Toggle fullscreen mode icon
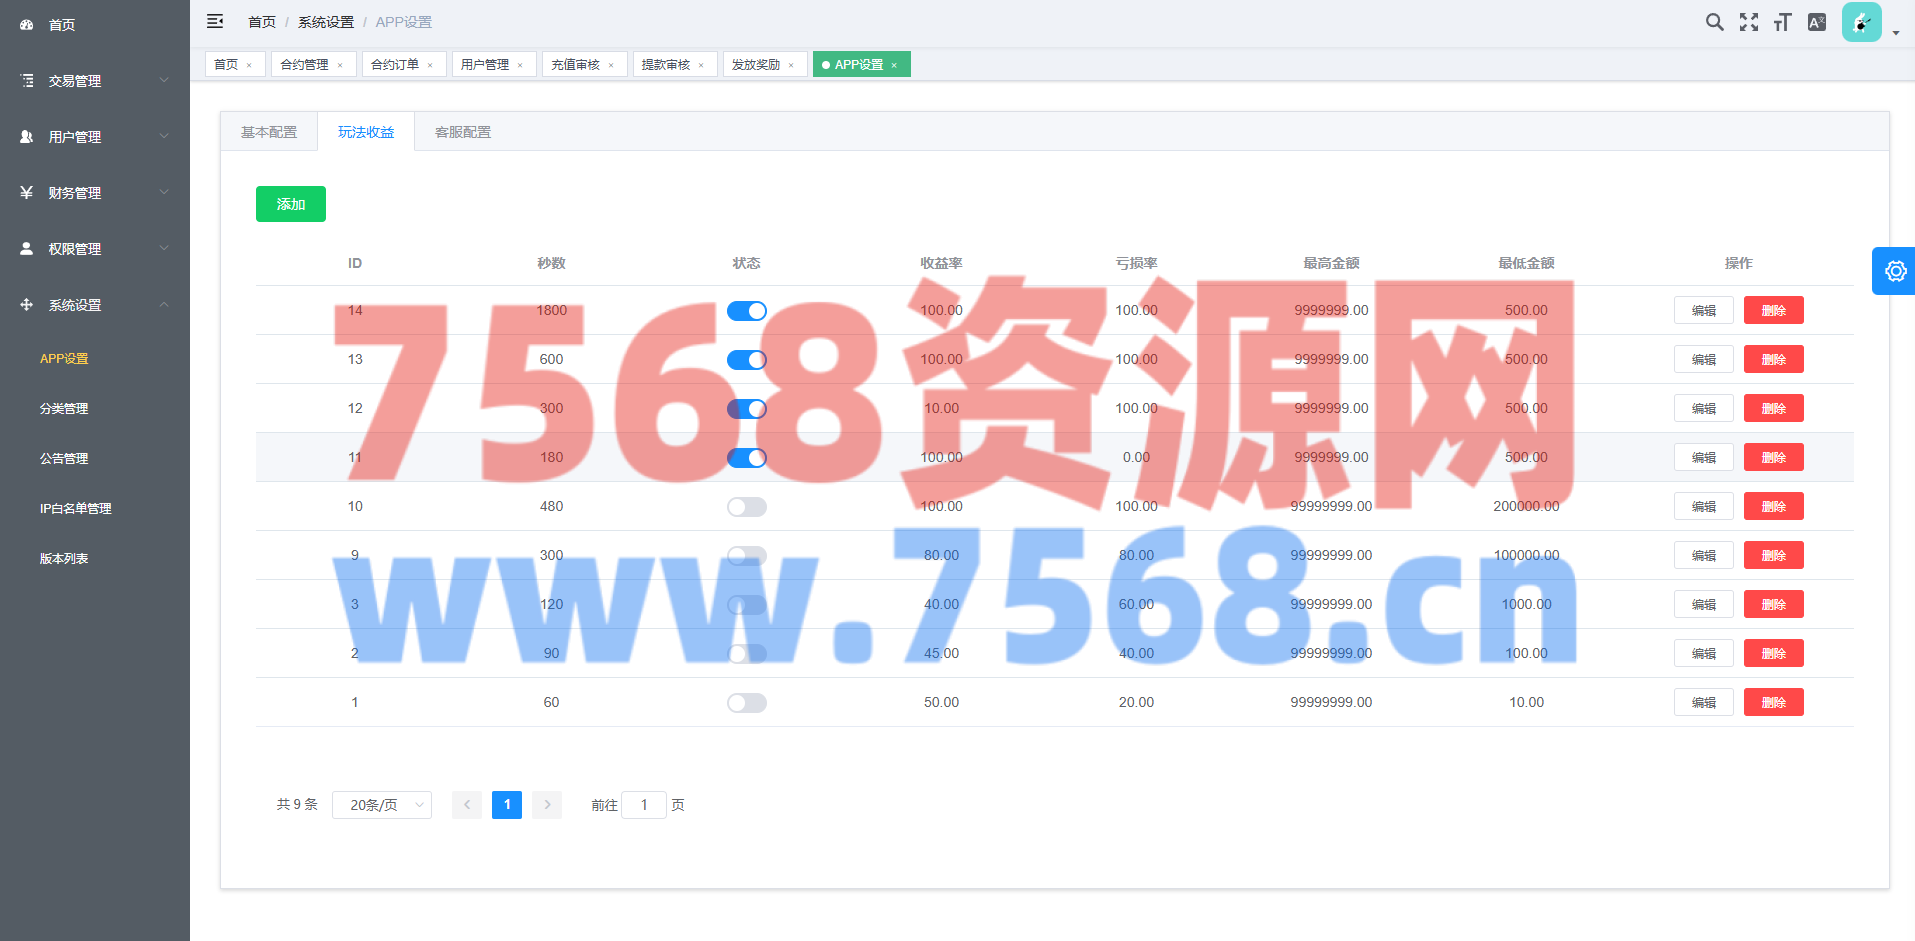1915x941 pixels. (1748, 22)
